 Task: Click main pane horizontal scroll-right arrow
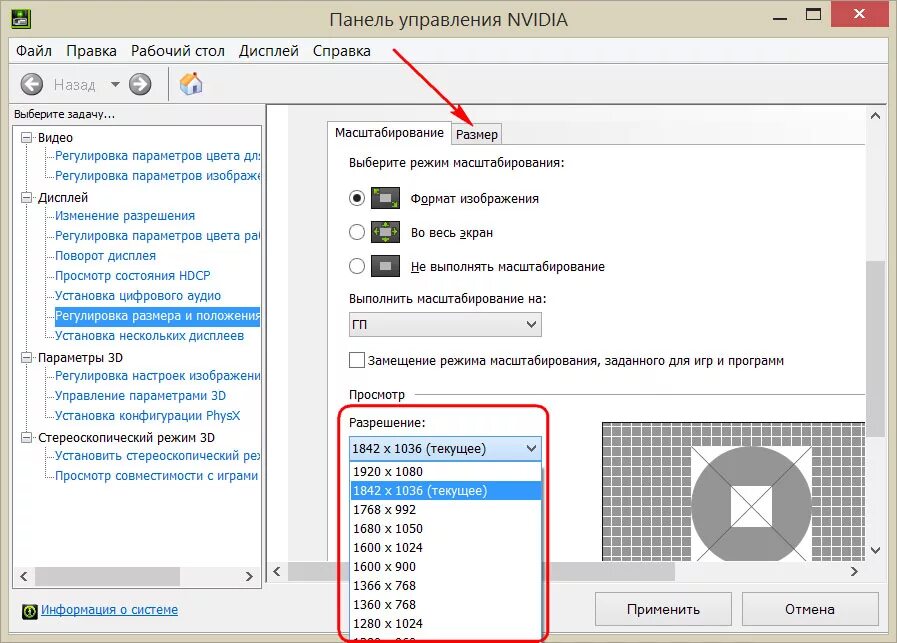coord(854,571)
